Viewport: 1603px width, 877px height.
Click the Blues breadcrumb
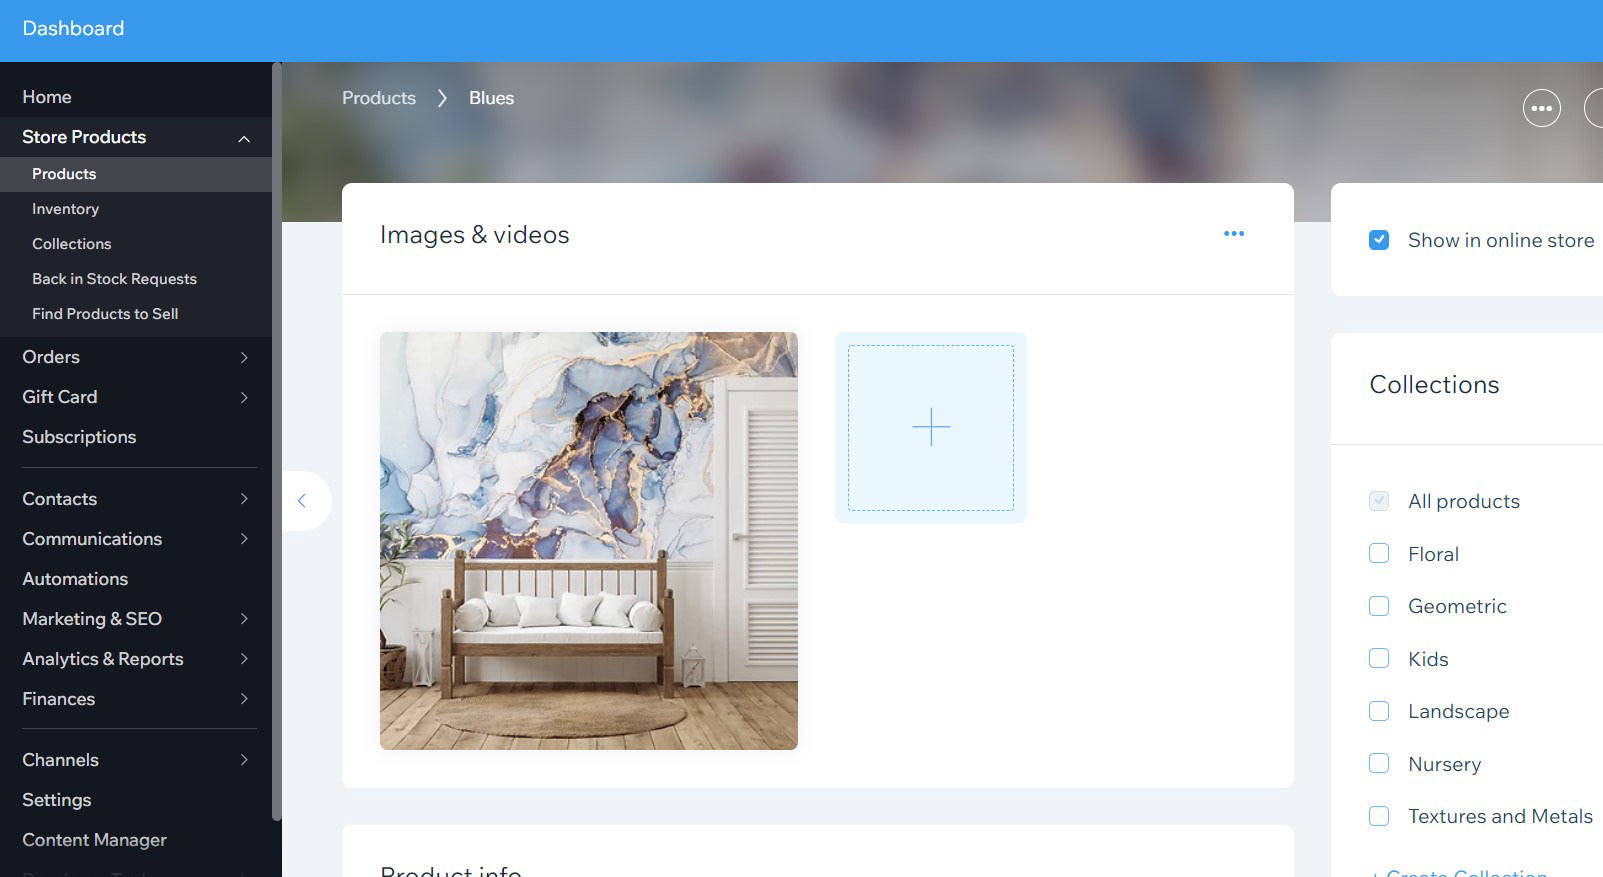tap(491, 98)
